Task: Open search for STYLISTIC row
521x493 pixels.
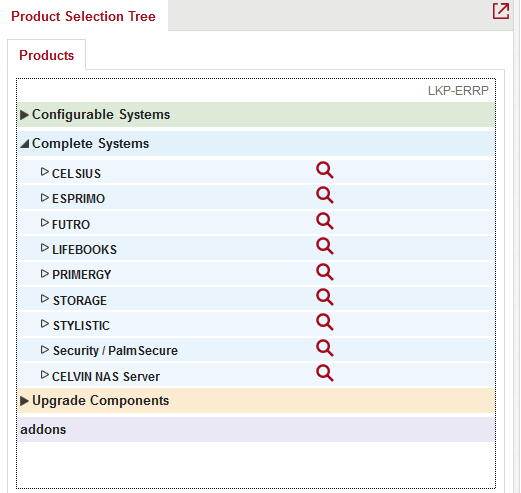Action: pos(325,322)
